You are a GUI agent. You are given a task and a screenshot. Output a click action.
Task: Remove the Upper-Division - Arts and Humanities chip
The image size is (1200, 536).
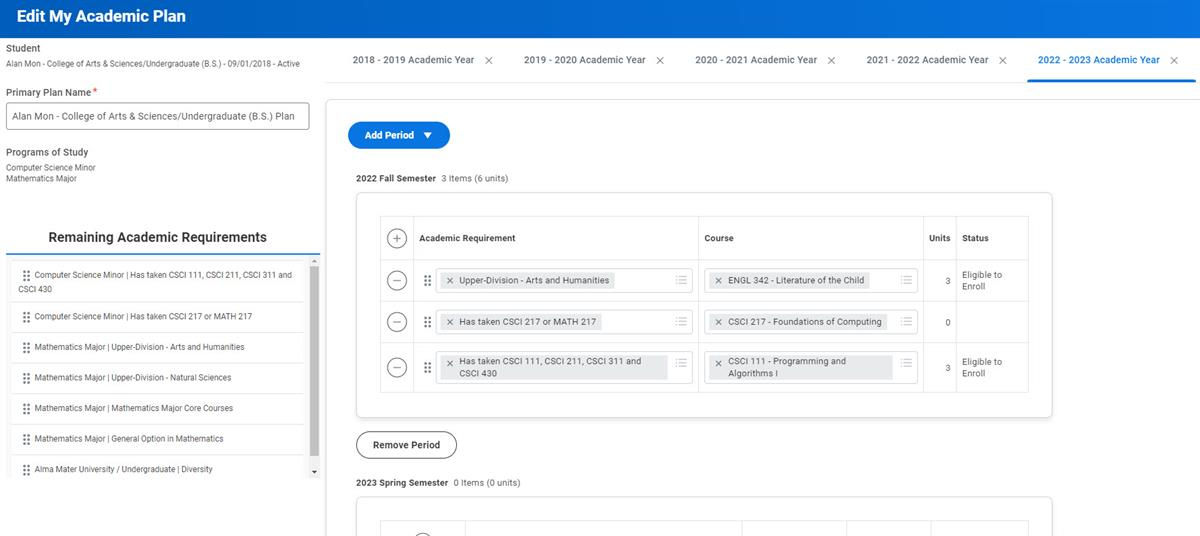450,281
